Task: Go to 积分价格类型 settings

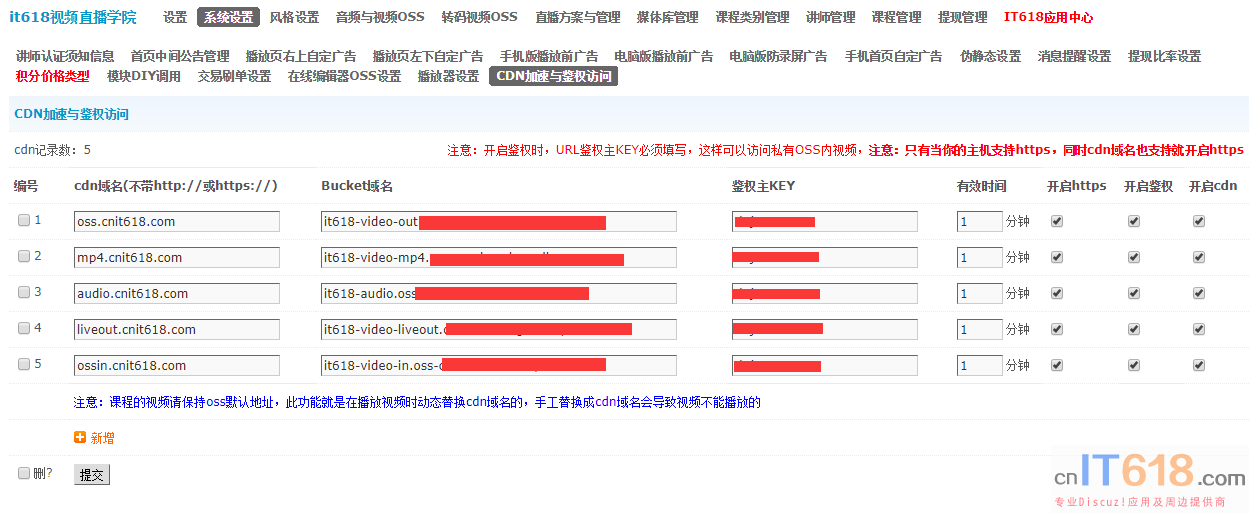Action: pyautogui.click(x=53, y=76)
